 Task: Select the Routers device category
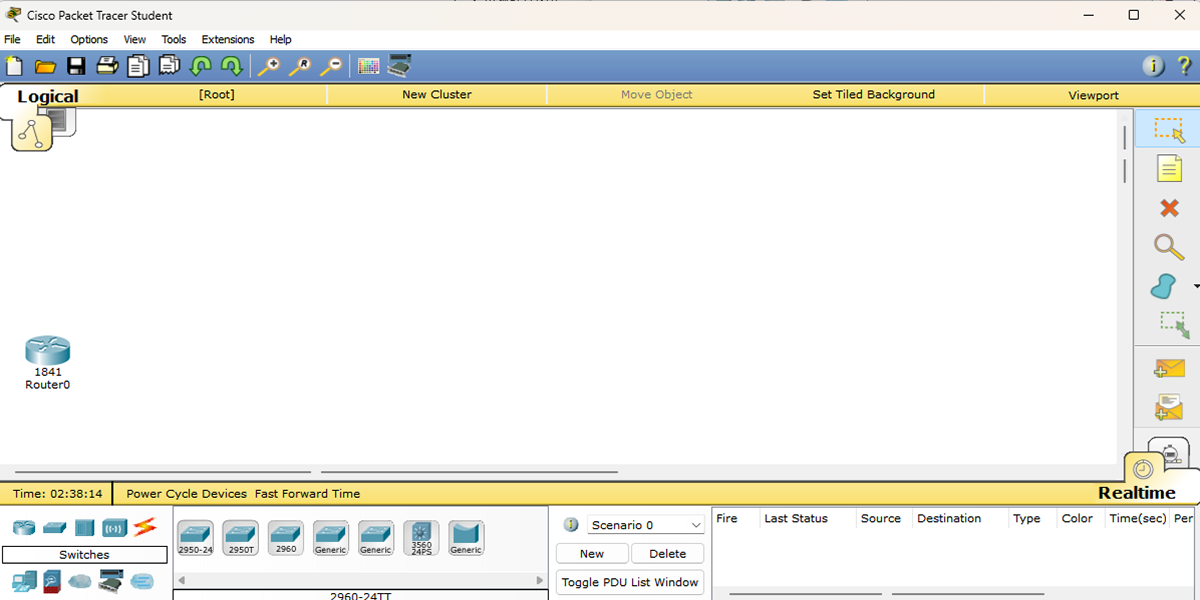23,527
